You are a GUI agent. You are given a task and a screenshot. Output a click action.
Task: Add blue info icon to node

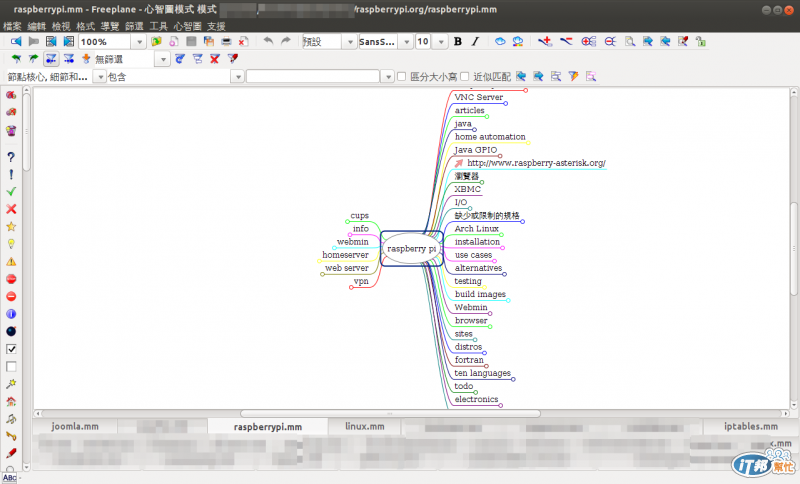tap(11, 314)
